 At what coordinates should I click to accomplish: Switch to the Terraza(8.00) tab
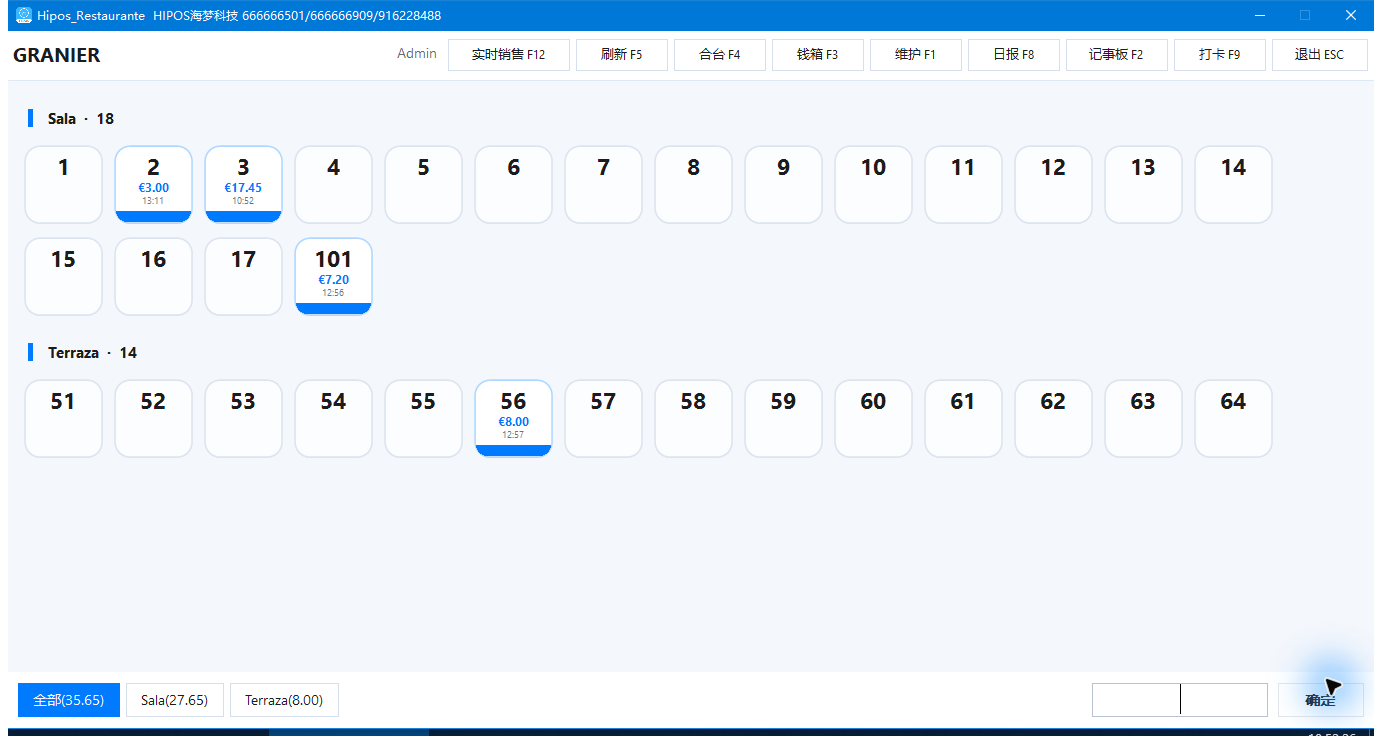[284, 700]
